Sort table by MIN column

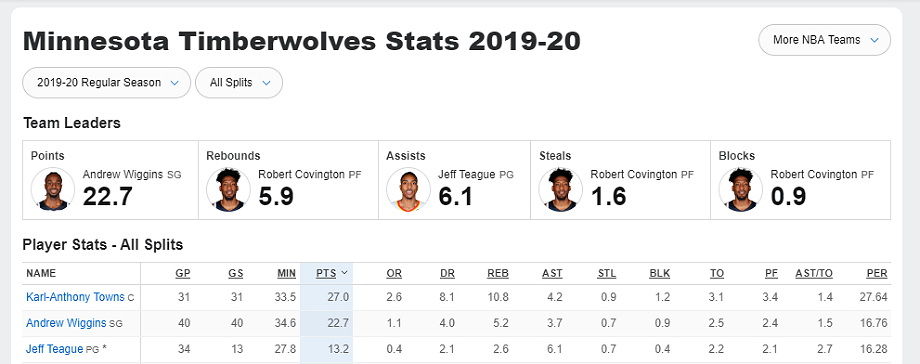(286, 274)
